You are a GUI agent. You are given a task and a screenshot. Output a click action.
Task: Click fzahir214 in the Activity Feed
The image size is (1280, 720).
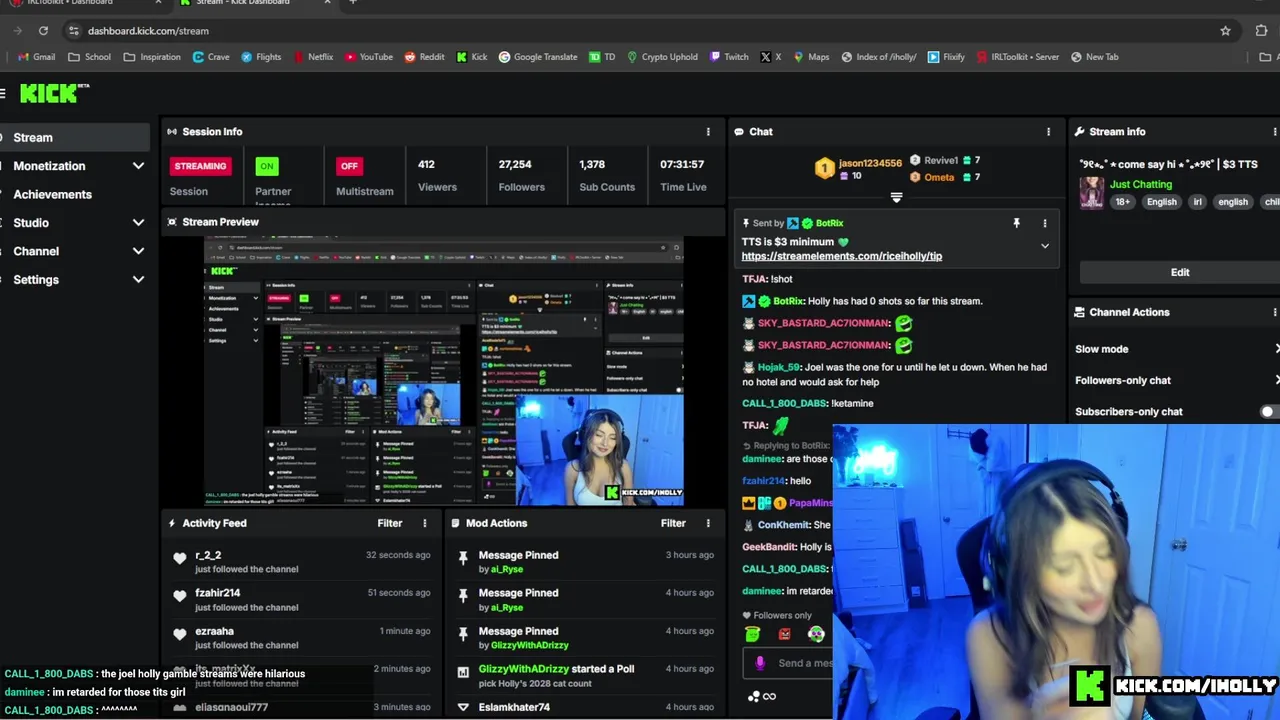click(x=217, y=593)
